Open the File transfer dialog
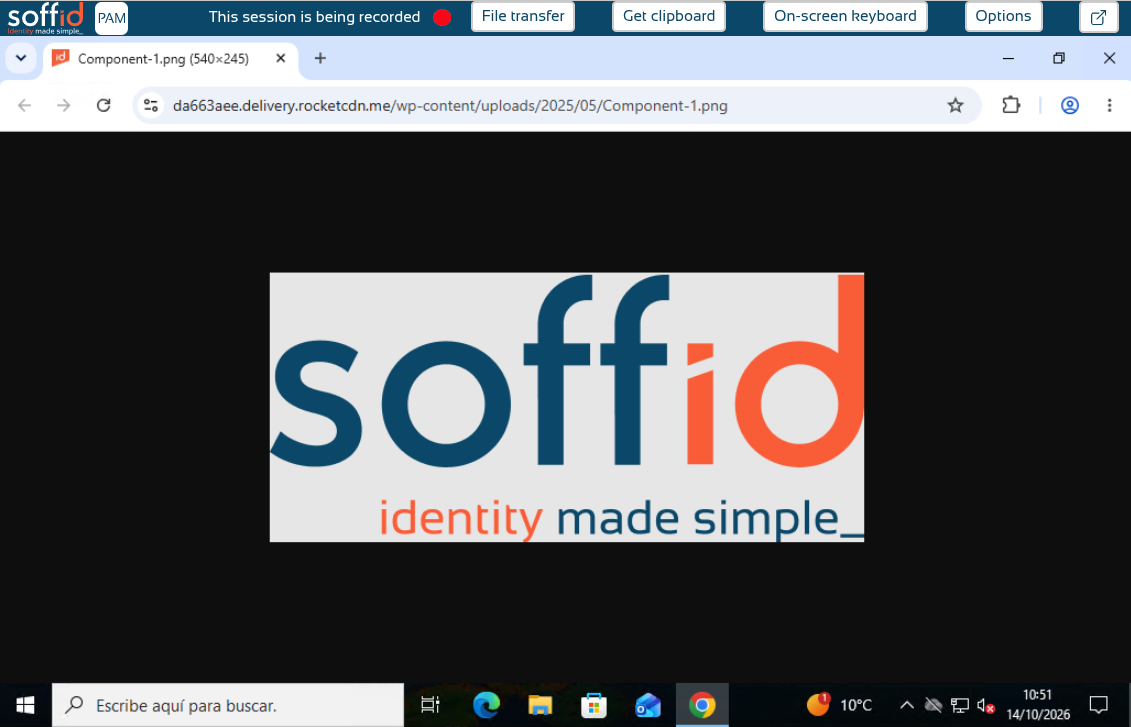The width and height of the screenshot is (1131, 727). tap(523, 17)
